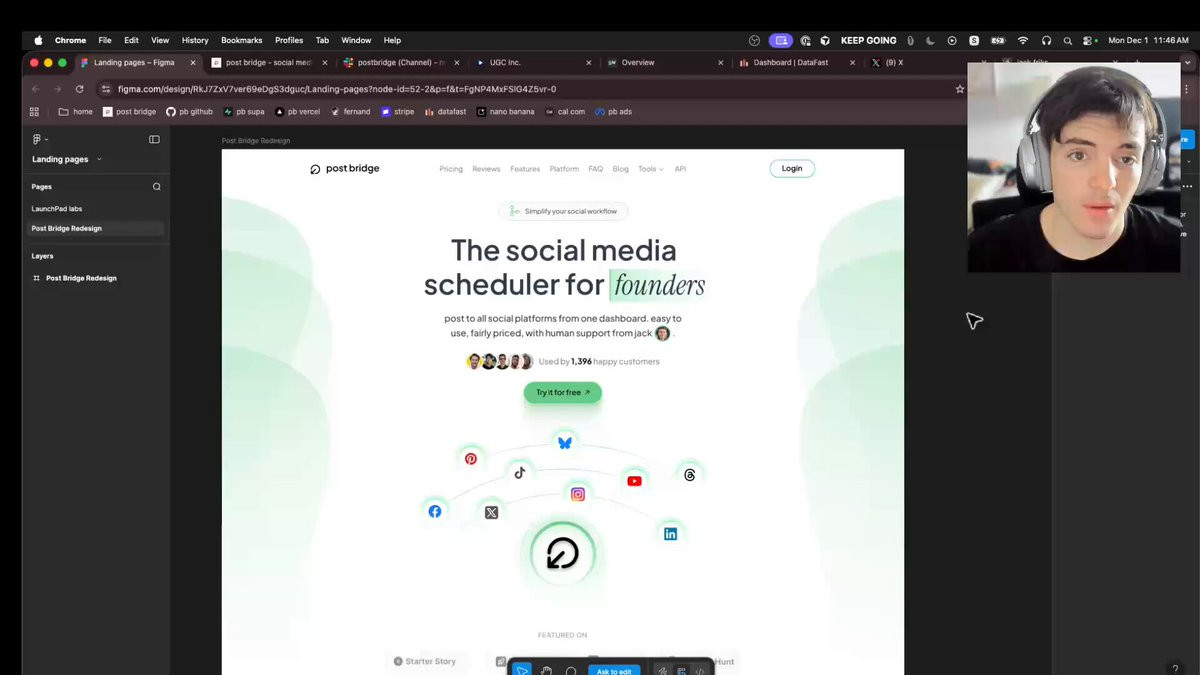The width and height of the screenshot is (1200, 675).
Task: Open the Tools dropdown in site navigation
Action: click(650, 169)
